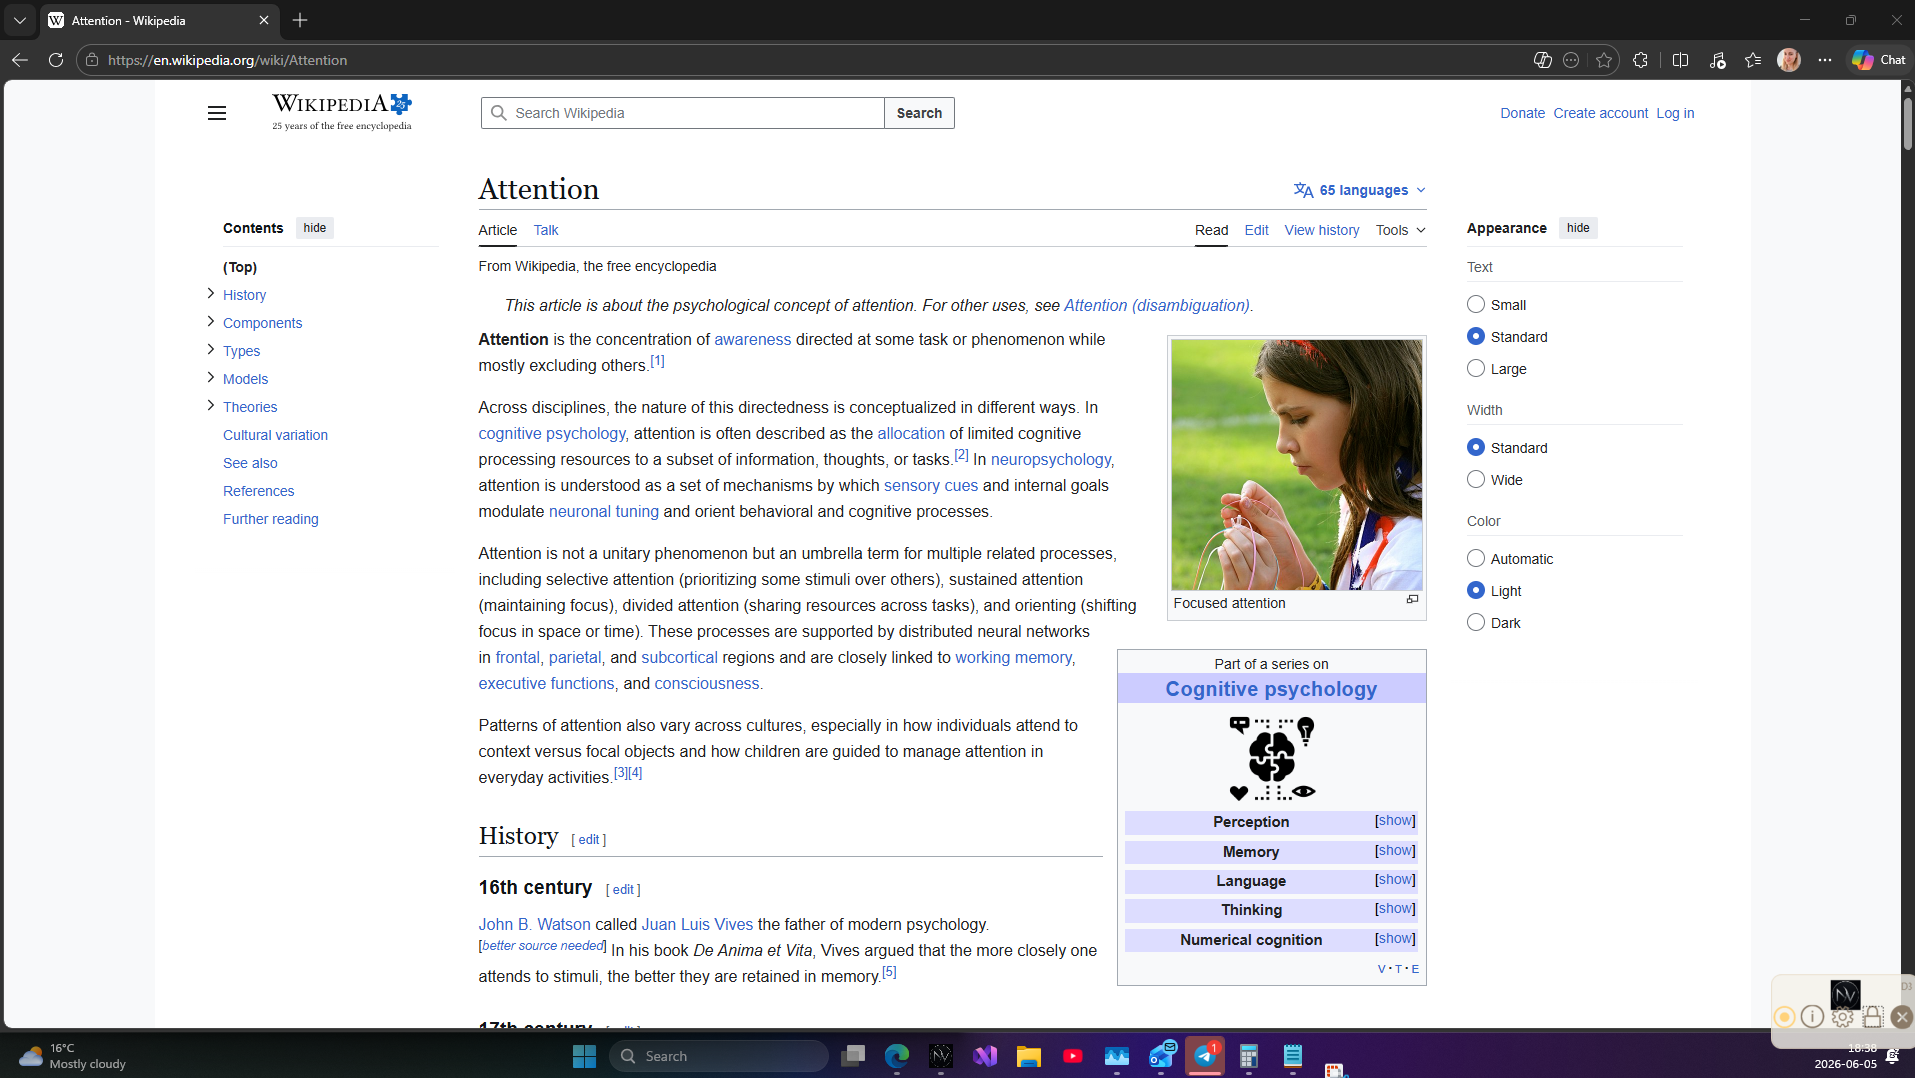Go back with the browser back arrow

pos(19,60)
